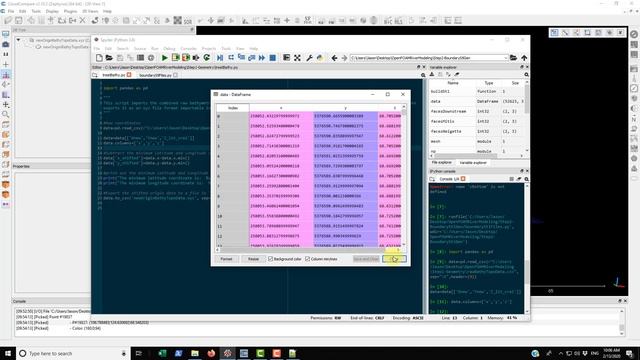Click Browse tabs icon in editor pane
The width and height of the screenshot is (640, 360).
(x=95, y=75)
